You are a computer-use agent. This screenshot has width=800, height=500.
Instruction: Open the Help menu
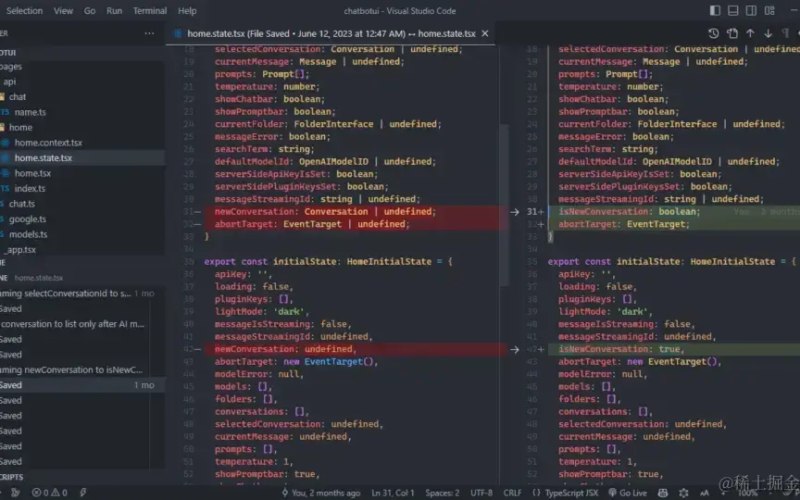[x=187, y=10]
